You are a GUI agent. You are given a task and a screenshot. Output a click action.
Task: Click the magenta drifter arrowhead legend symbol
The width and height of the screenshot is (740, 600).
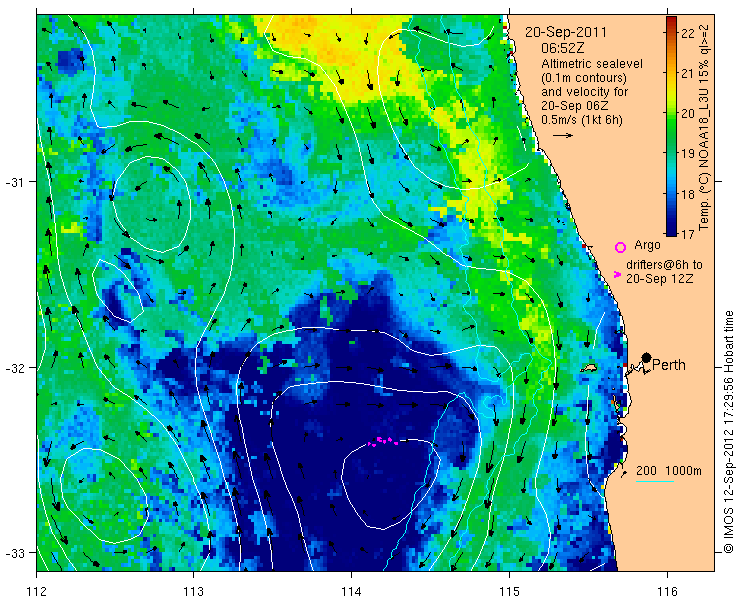point(617,274)
